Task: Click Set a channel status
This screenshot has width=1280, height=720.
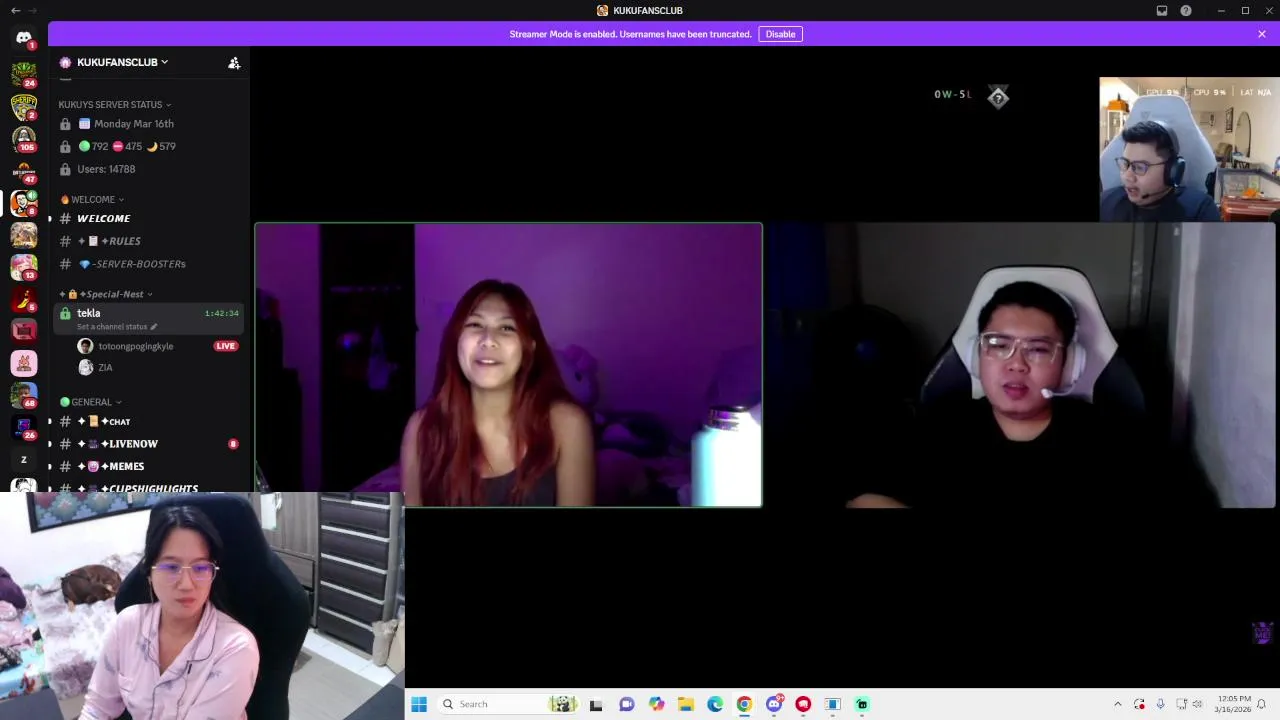Action: point(112,327)
